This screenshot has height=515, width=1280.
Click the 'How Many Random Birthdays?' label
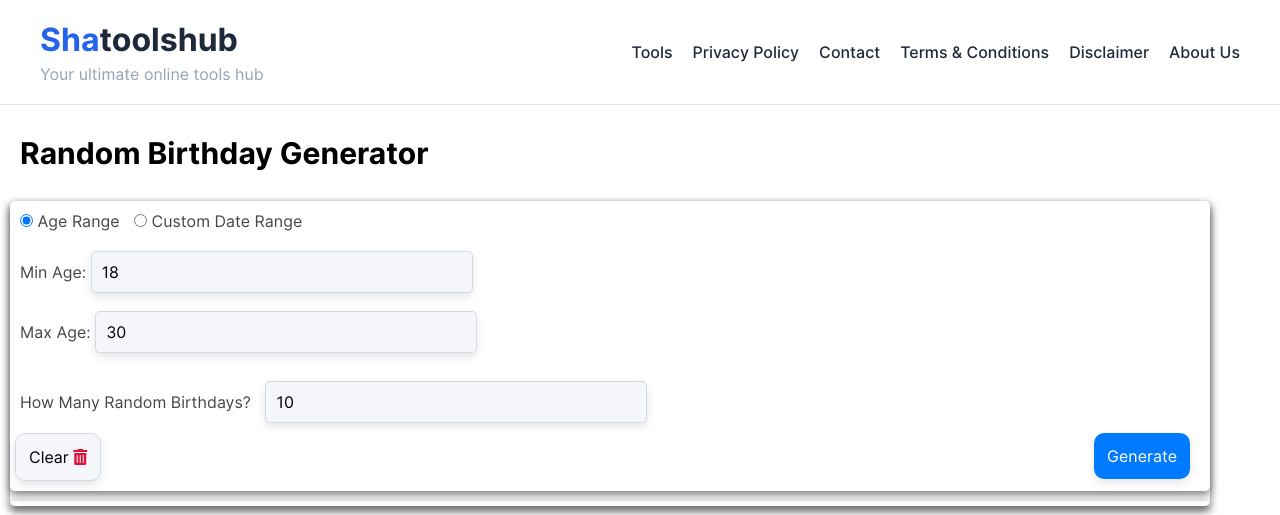[x=135, y=402]
